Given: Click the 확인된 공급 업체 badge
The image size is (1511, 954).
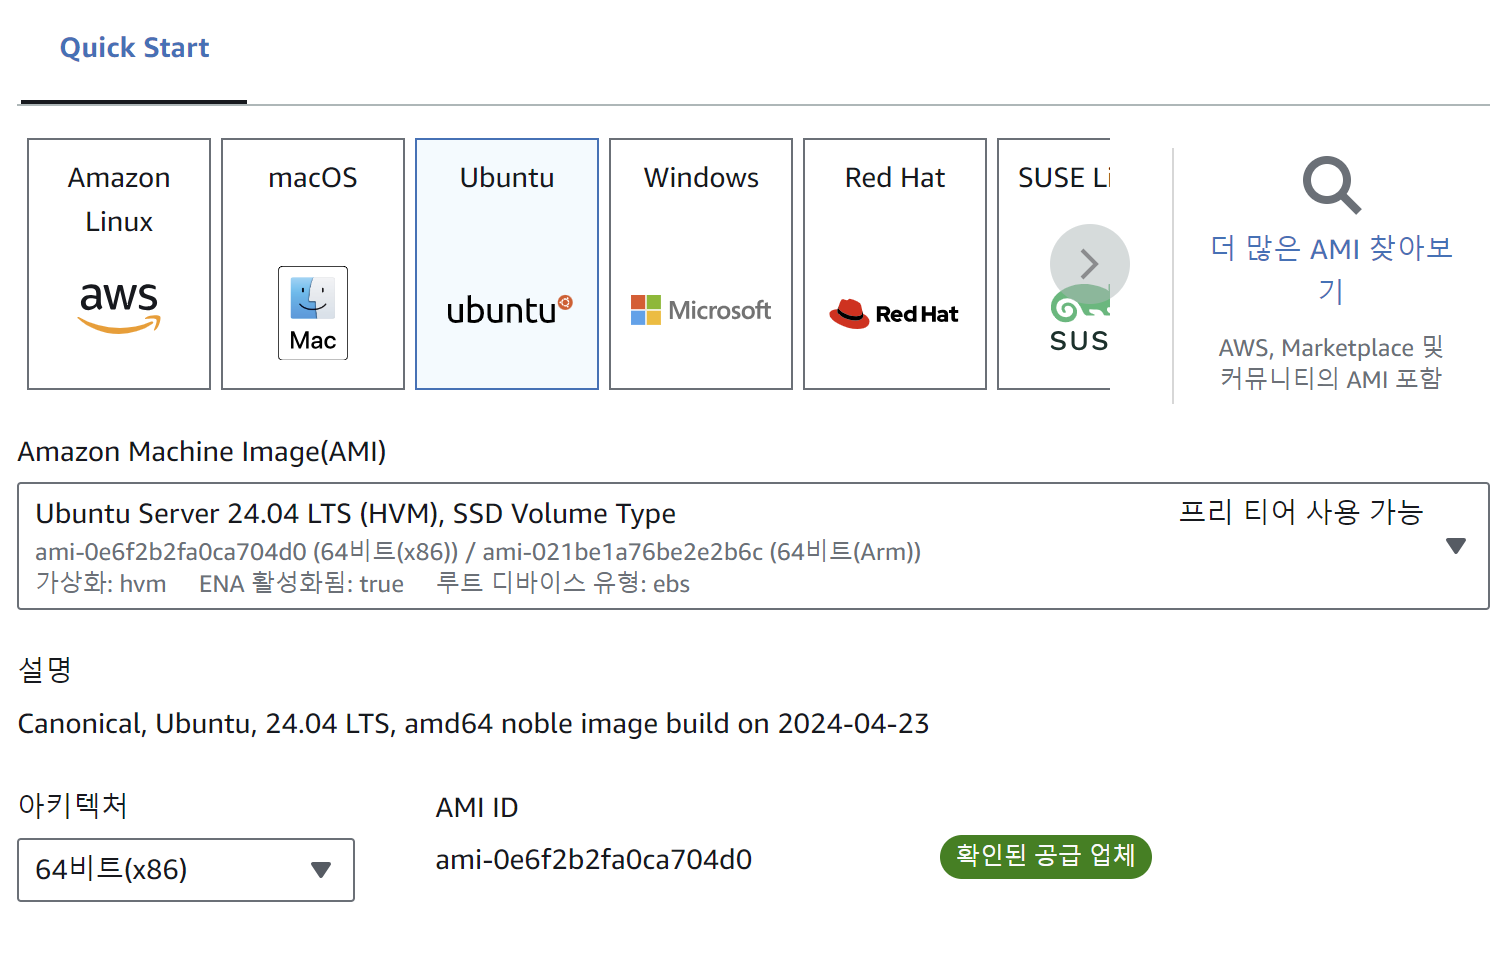Looking at the screenshot, I should [1046, 857].
